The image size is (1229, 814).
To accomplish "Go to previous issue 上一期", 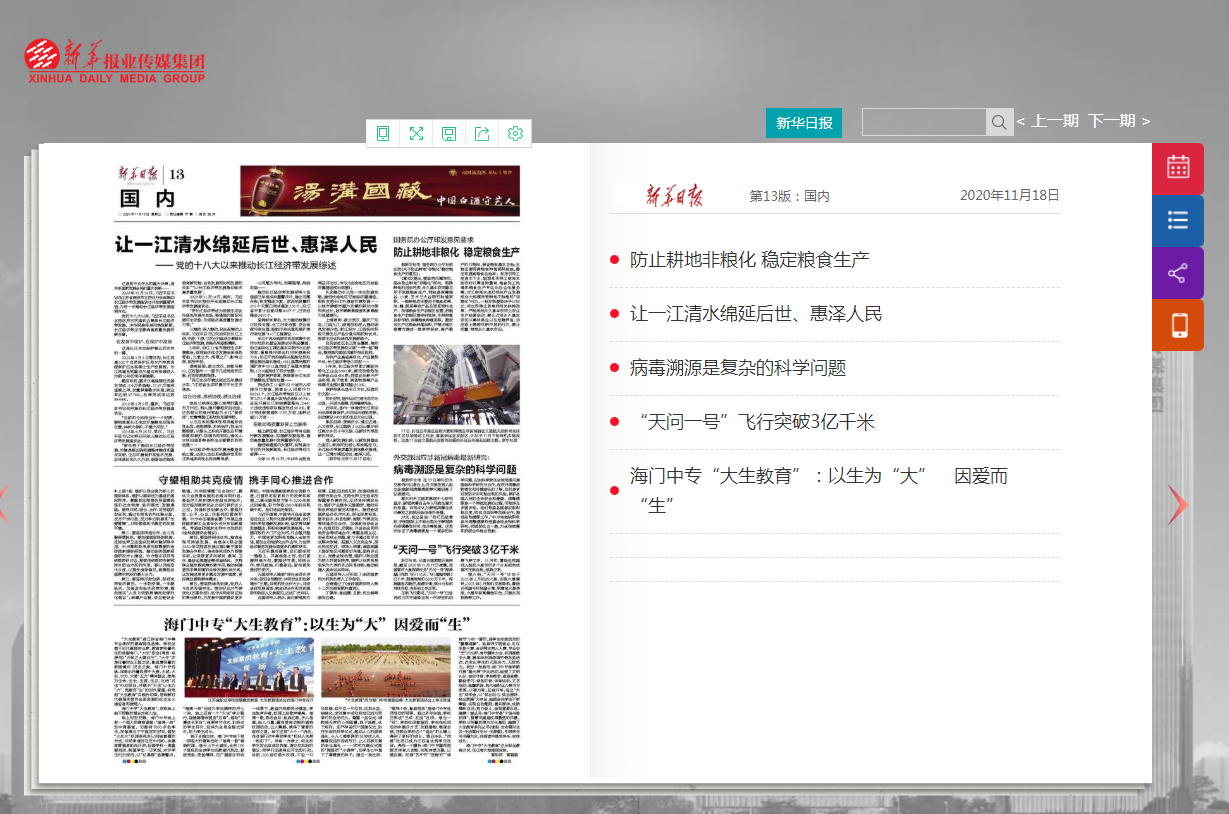I will pyautogui.click(x=1048, y=121).
